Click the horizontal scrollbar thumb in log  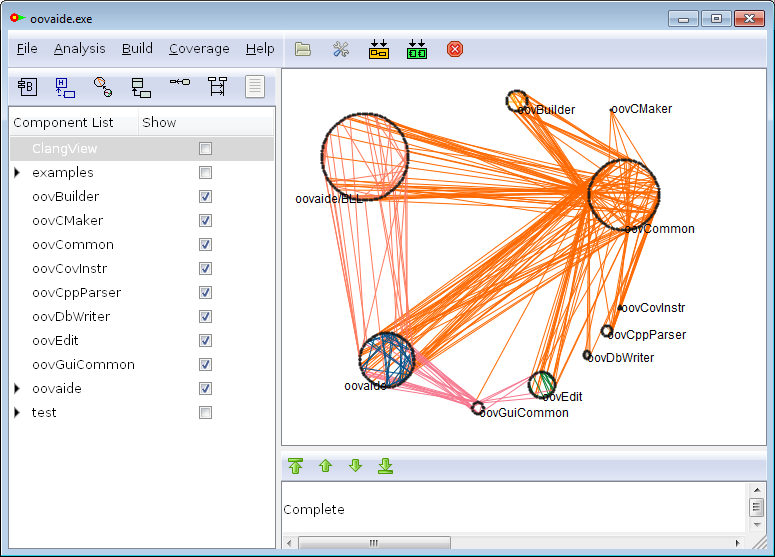pyautogui.click(x=374, y=543)
